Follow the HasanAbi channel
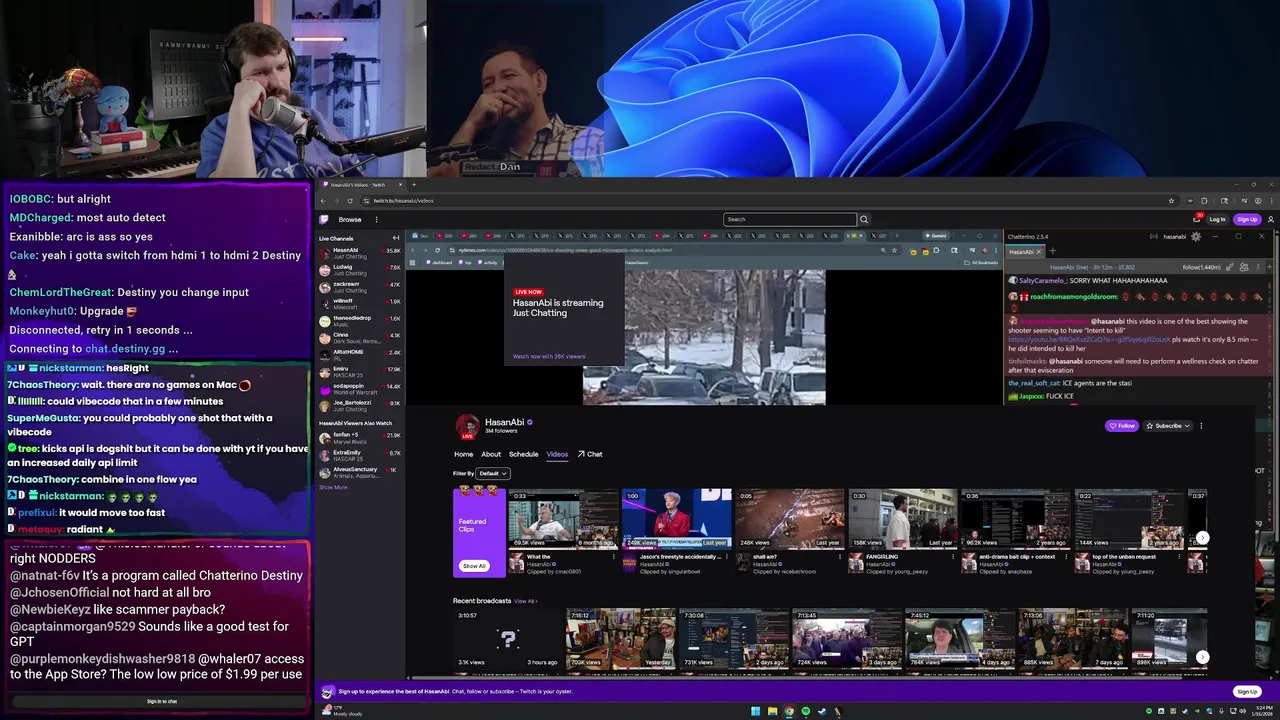 1122,425
